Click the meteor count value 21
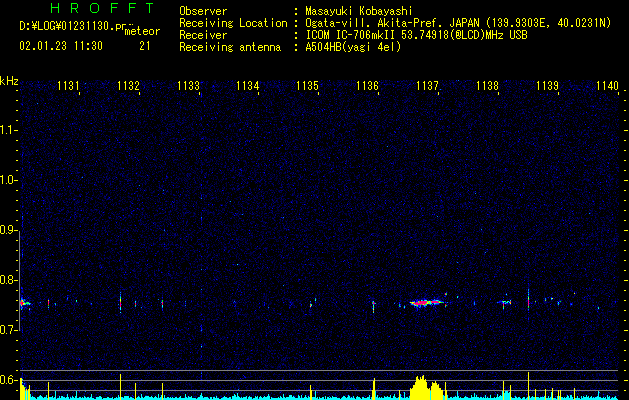The width and height of the screenshot is (629, 400). pyautogui.click(x=145, y=46)
